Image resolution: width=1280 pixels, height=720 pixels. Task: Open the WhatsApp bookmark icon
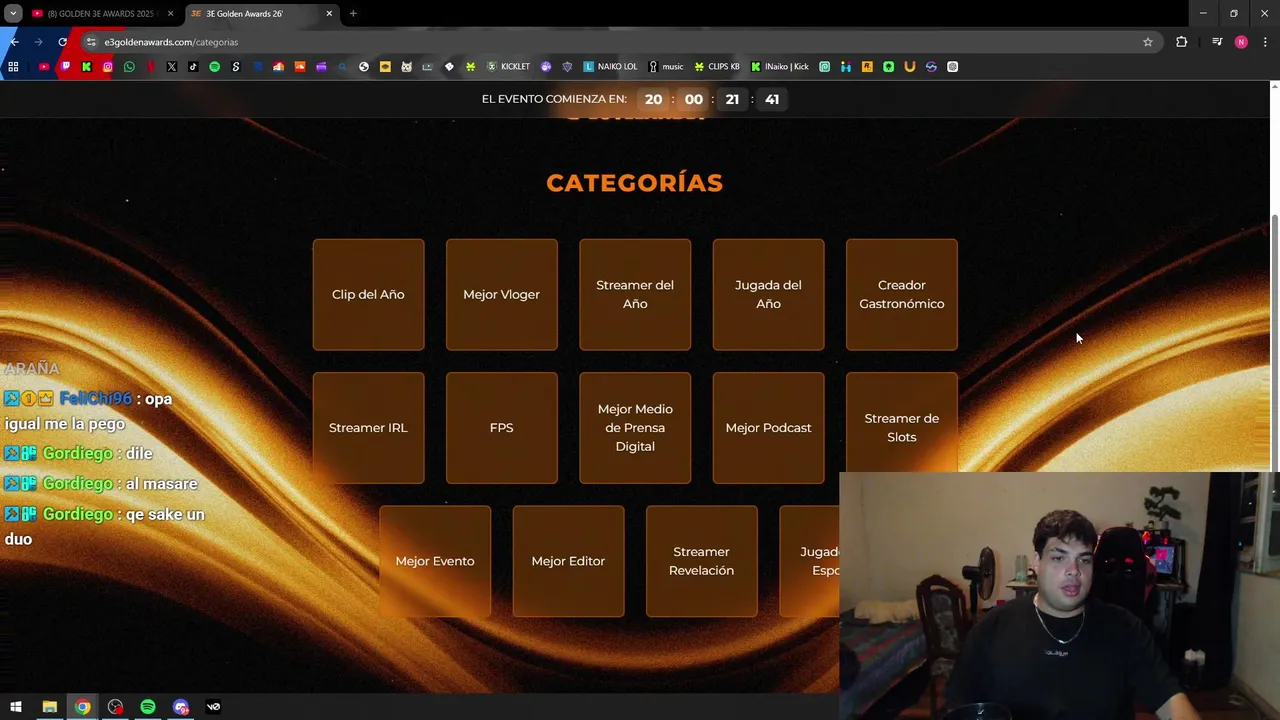129,67
